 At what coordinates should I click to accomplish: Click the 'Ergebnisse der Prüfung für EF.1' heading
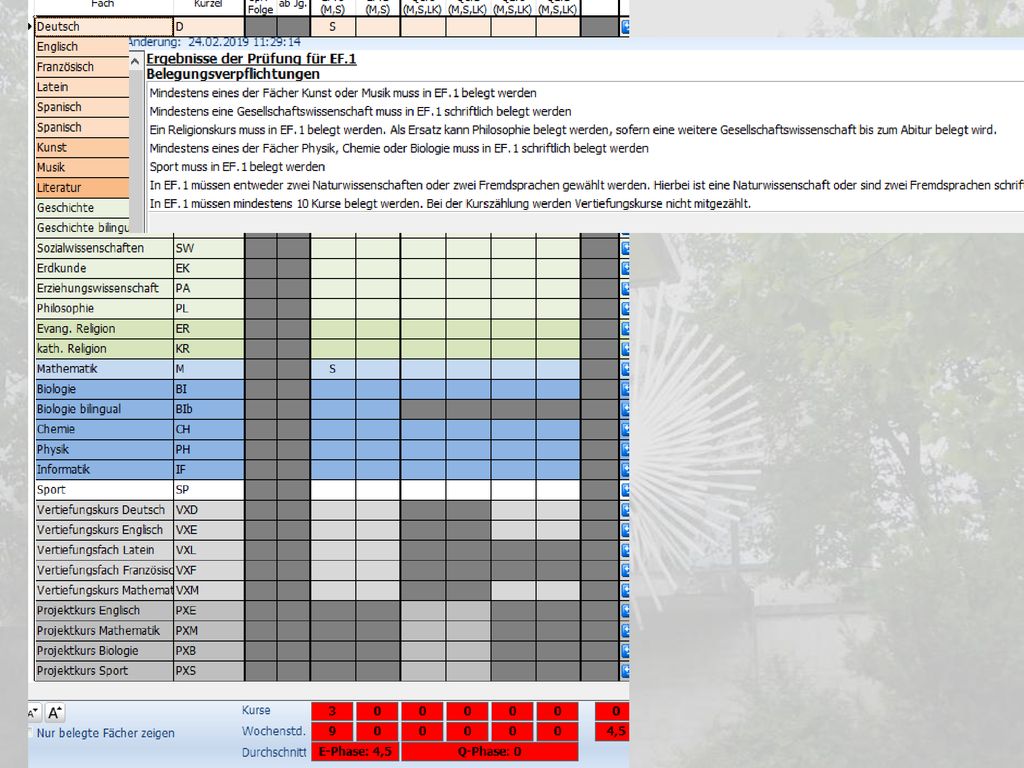pyautogui.click(x=251, y=59)
